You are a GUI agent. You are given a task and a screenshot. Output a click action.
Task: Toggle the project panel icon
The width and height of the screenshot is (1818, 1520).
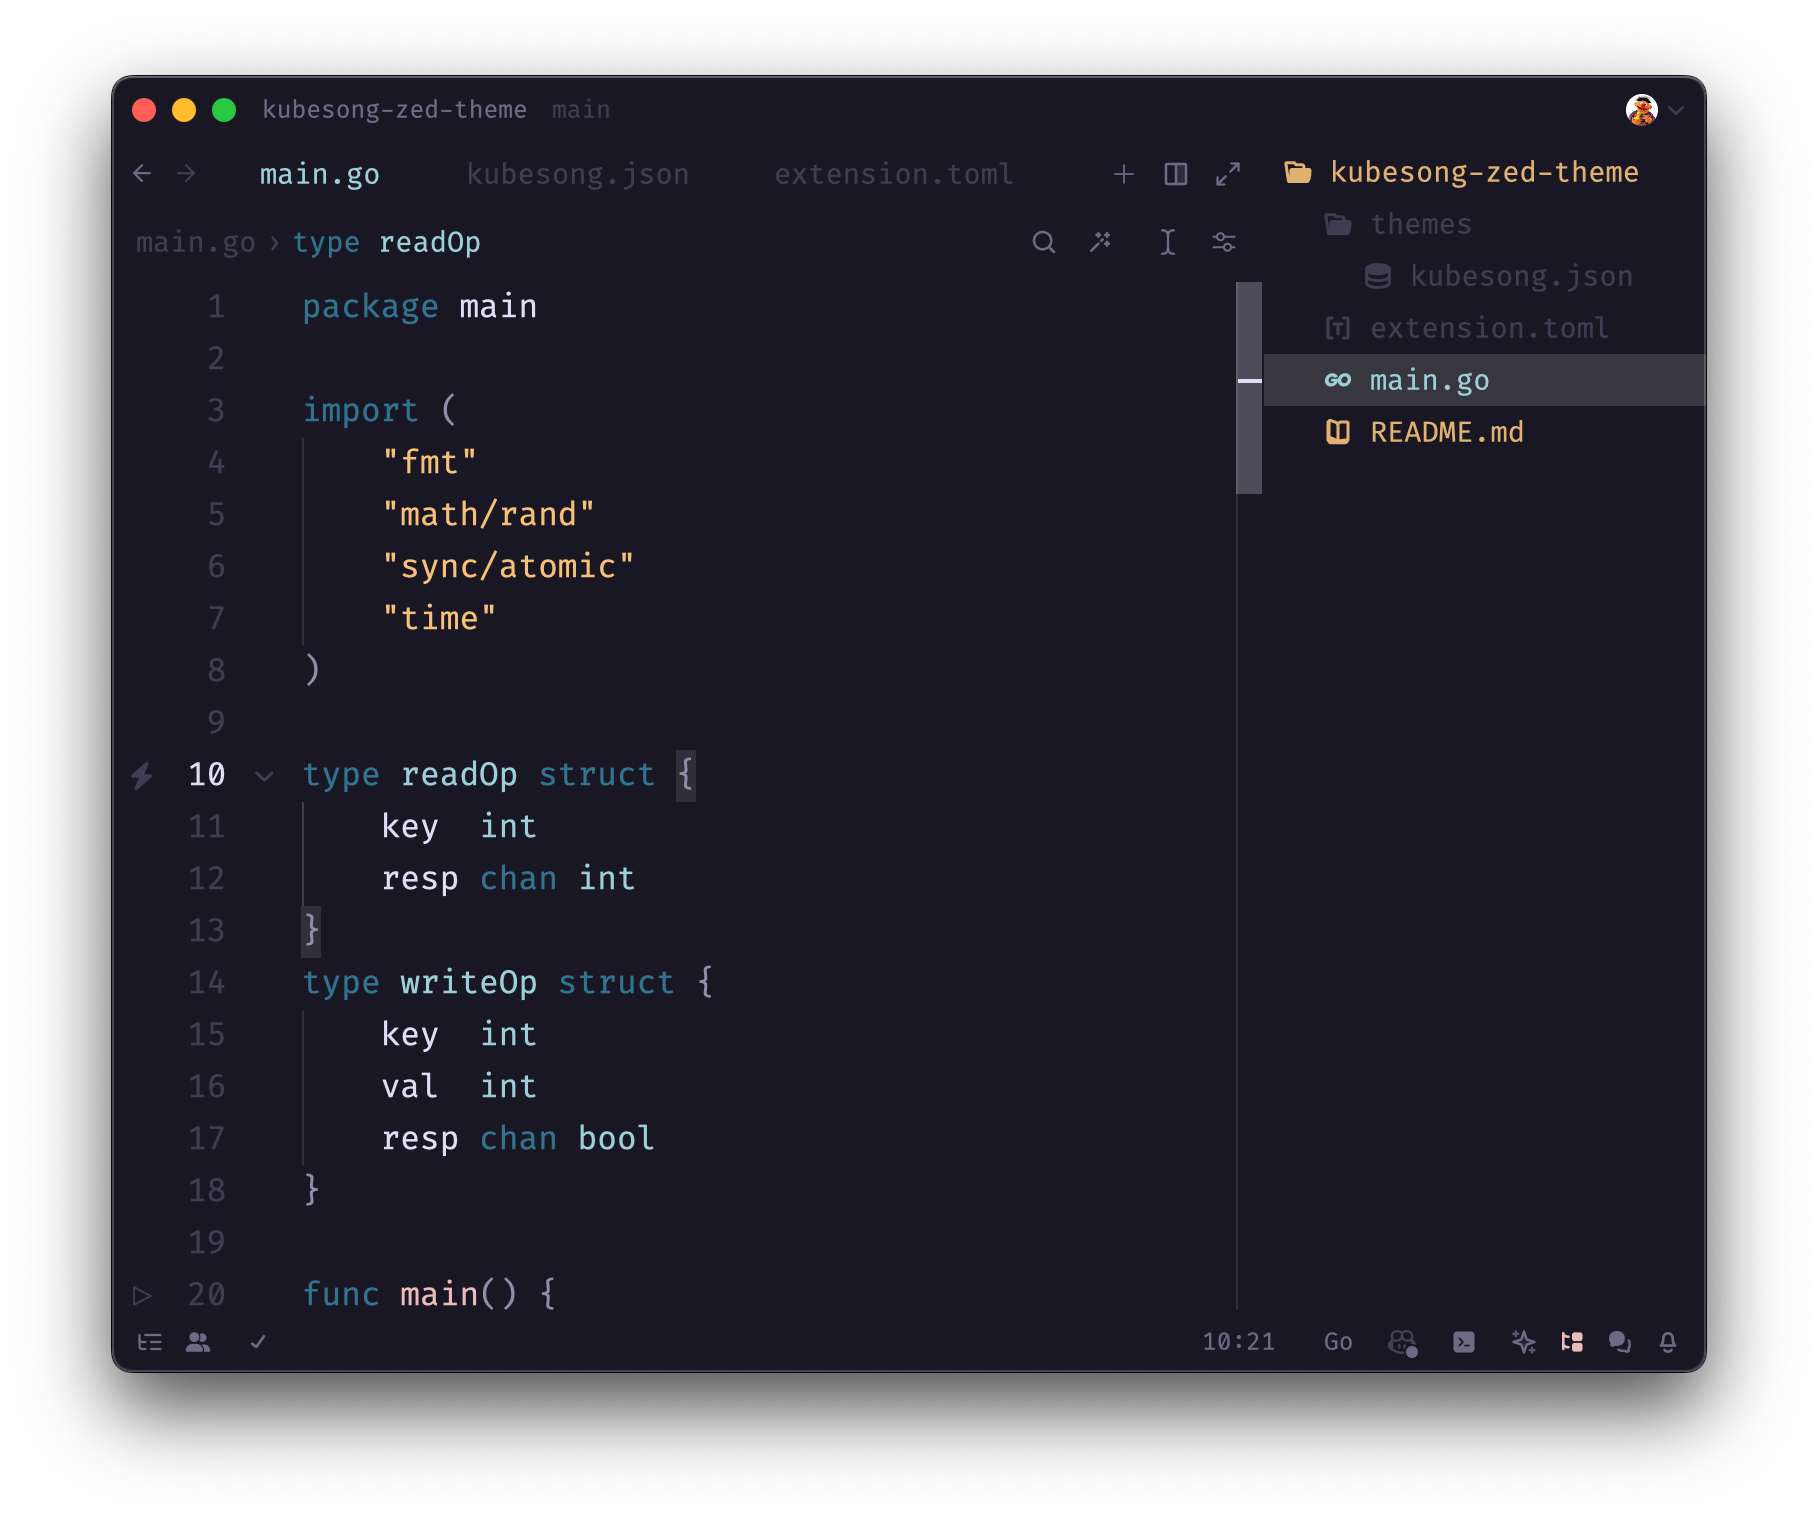pyautogui.click(x=1572, y=1342)
